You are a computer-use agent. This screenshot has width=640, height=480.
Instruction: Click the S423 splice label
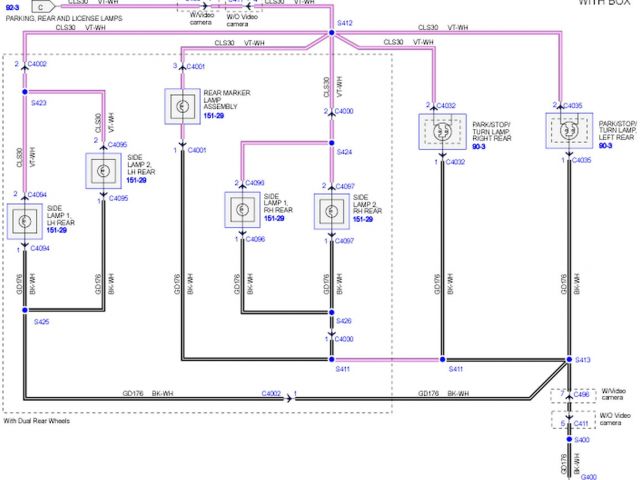click(39, 103)
